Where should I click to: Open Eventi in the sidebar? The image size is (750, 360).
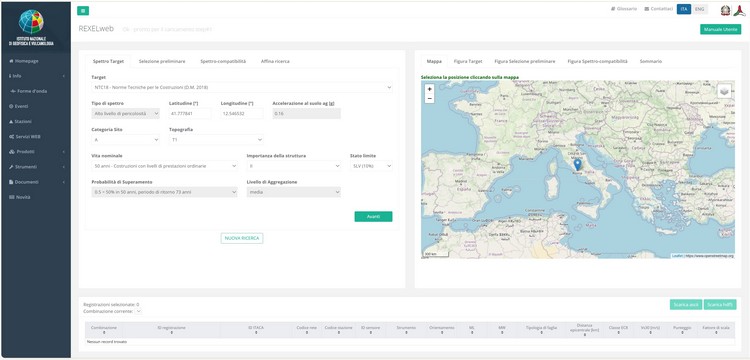pos(19,106)
